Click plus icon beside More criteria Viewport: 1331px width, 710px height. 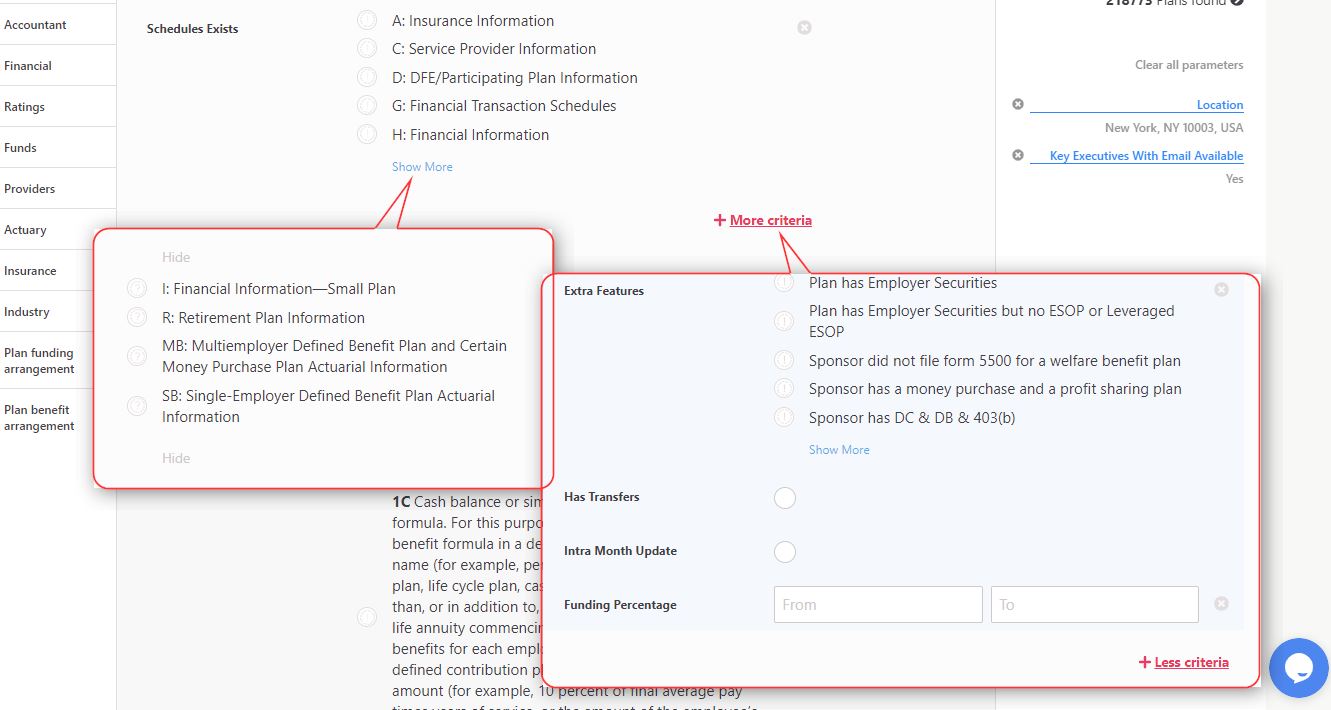coord(719,220)
